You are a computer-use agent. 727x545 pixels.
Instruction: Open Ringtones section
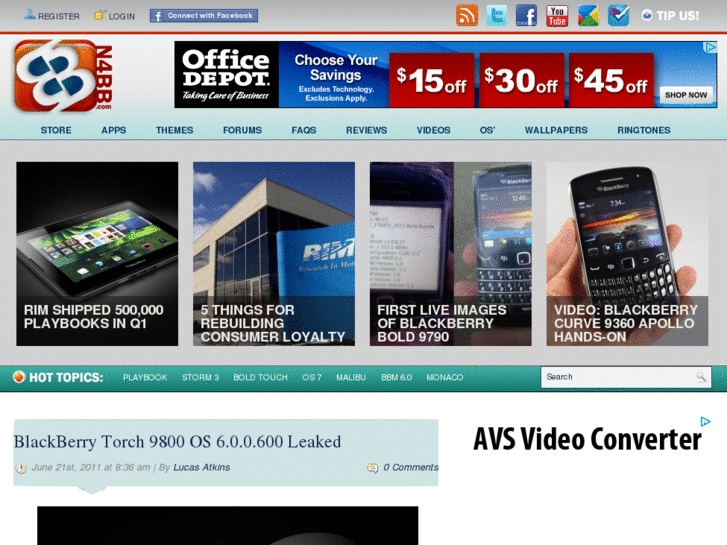[x=644, y=130]
